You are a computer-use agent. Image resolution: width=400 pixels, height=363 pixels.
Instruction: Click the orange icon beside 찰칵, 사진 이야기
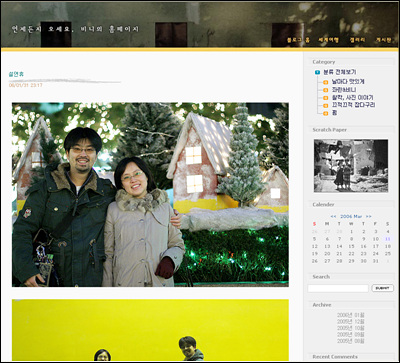tap(326, 98)
